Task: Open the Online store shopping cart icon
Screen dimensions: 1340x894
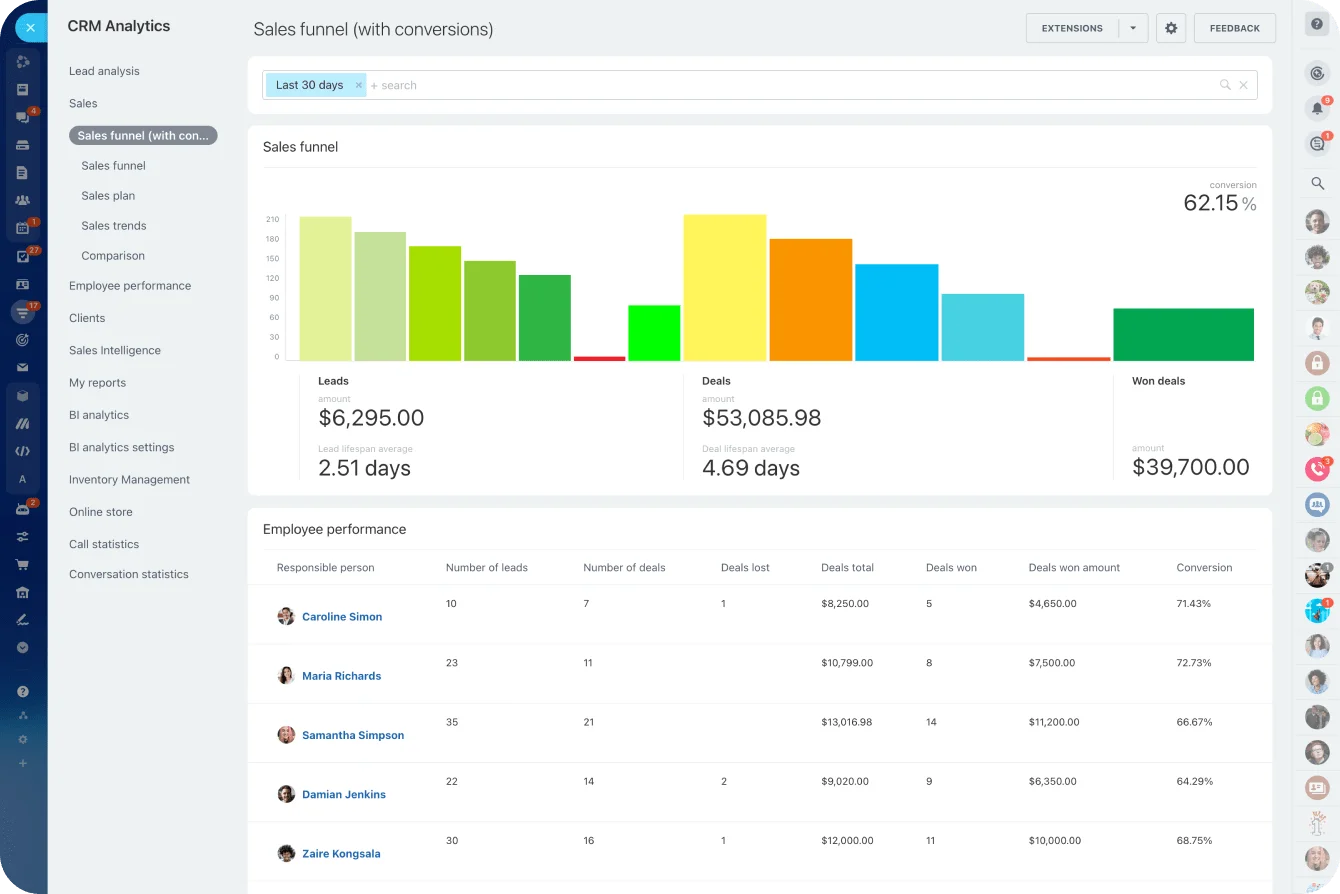Action: click(24, 563)
